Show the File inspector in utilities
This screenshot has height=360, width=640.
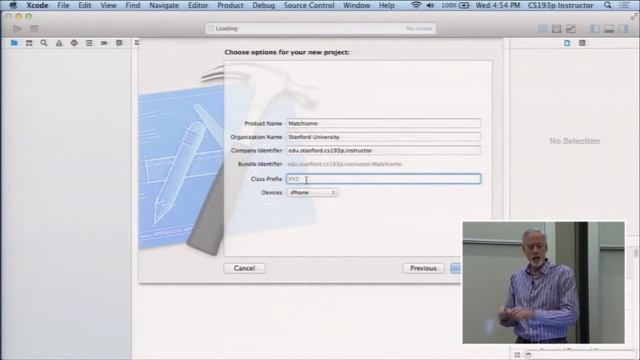coord(567,43)
